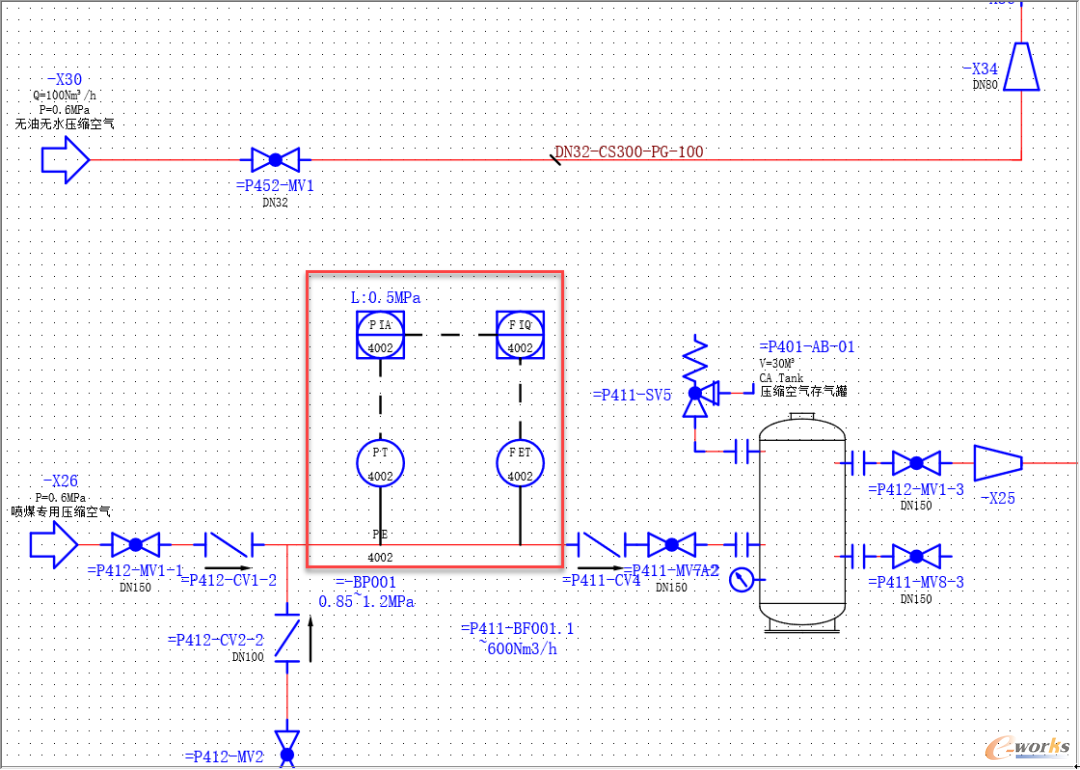This screenshot has height=770, width=1080.
Task: Click the -X34 tag label
Action: point(980,69)
